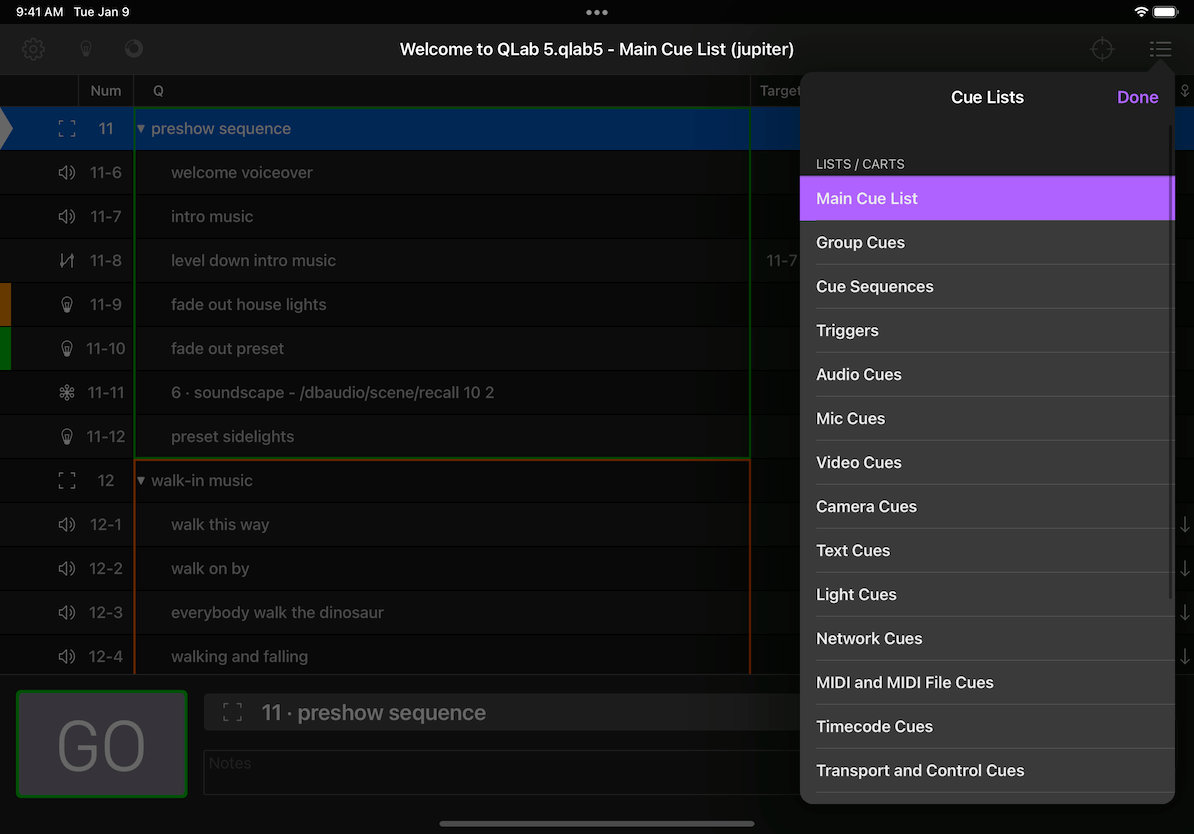Collapse the preshow sequence group
Viewport: 1194px width, 834px height.
point(140,128)
